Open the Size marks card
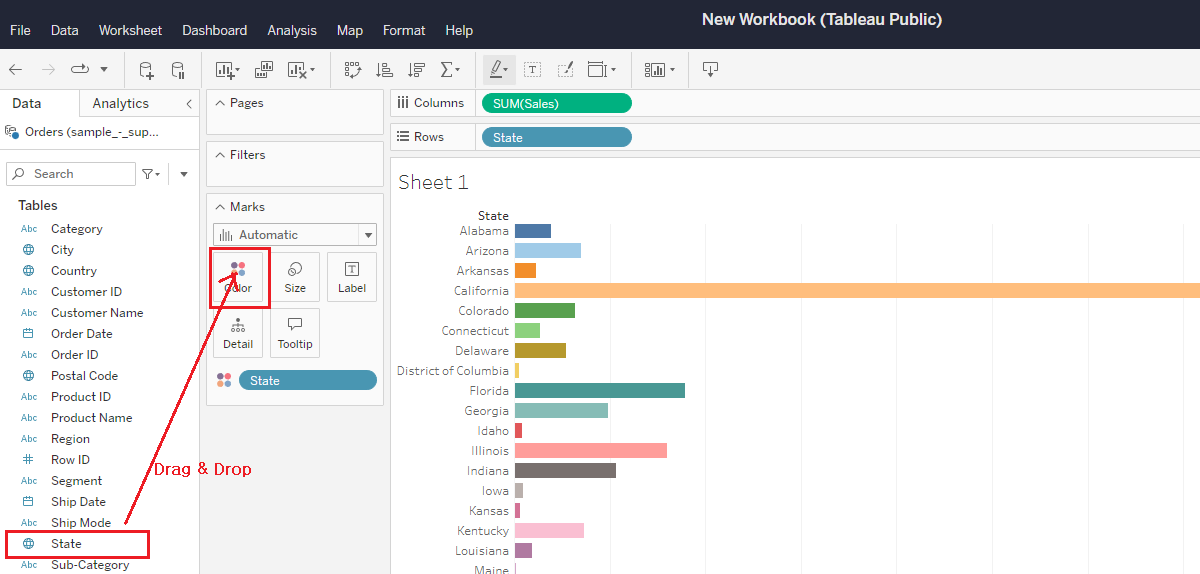 [x=295, y=277]
